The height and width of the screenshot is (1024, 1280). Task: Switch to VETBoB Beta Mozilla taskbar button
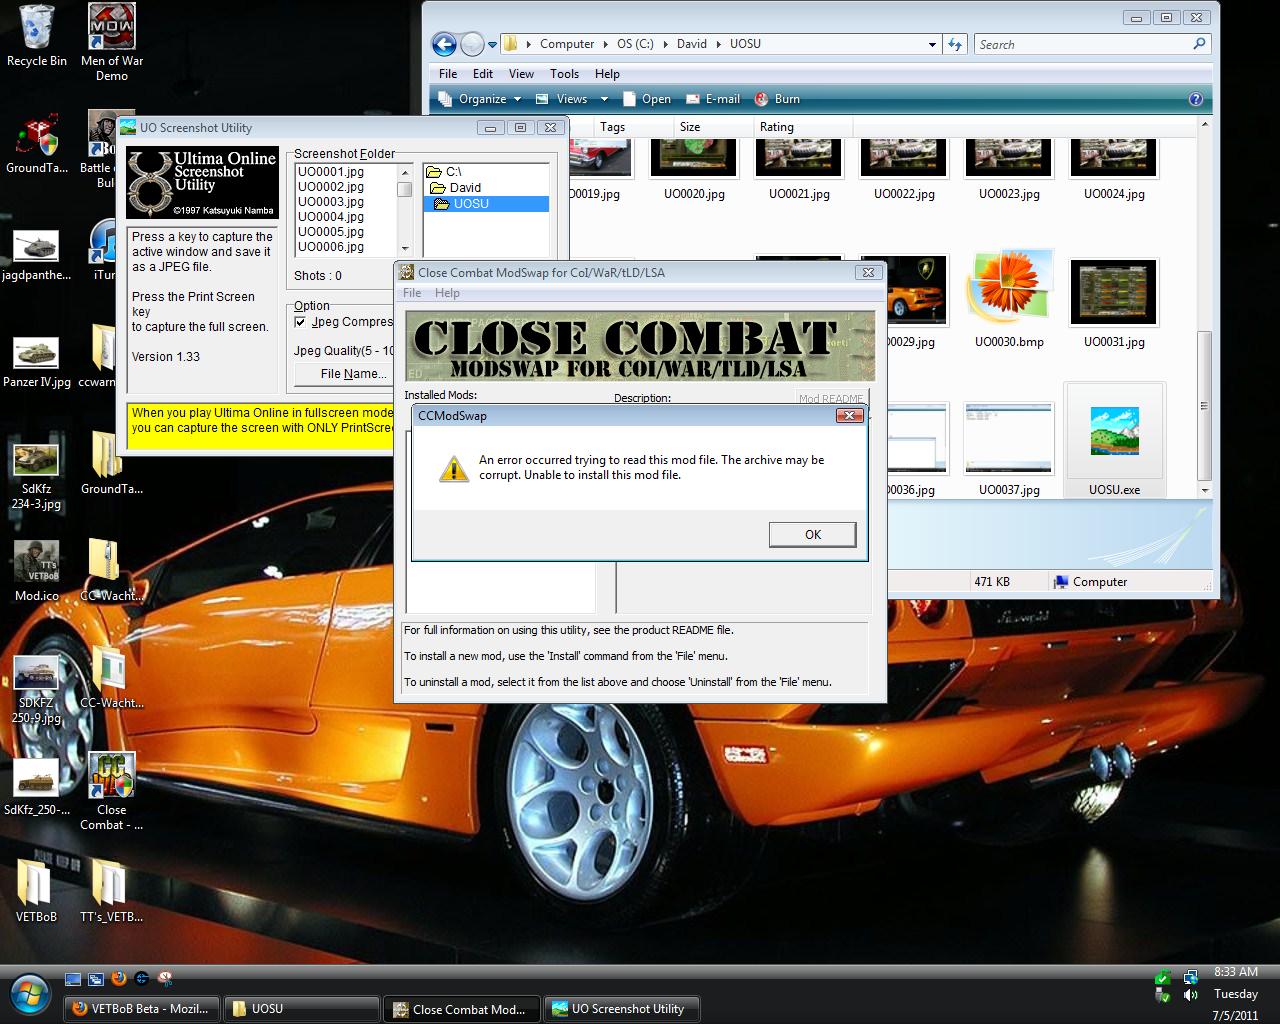[x=142, y=1009]
